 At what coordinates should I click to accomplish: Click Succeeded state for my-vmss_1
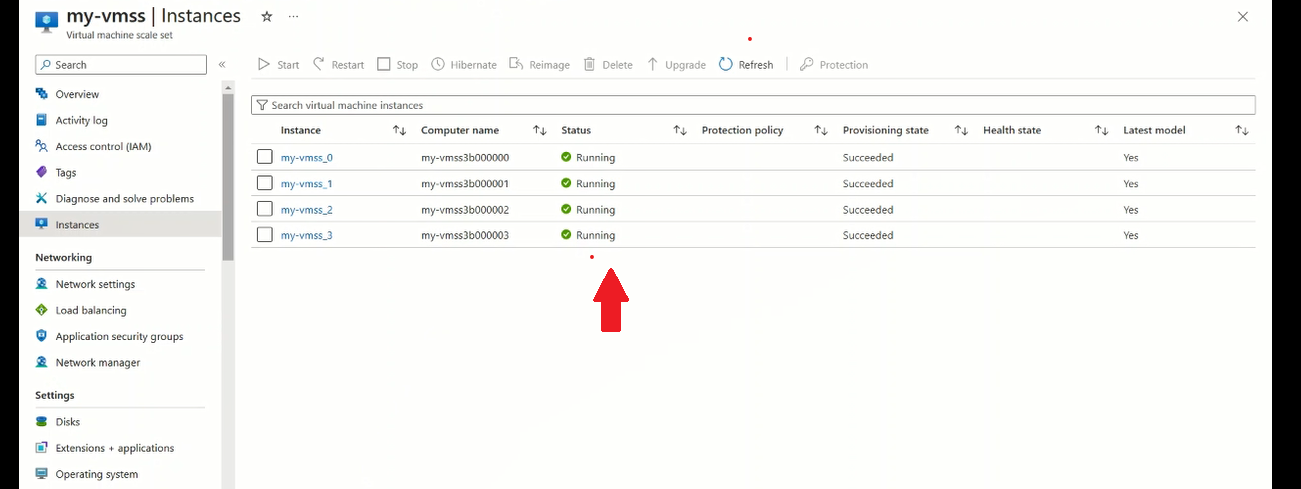tap(868, 184)
